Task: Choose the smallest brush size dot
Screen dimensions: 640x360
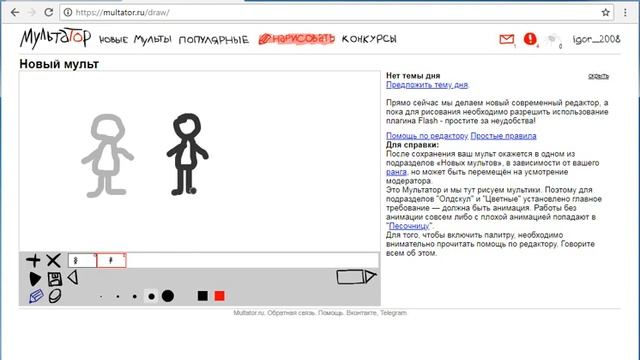Action: [x=101, y=297]
